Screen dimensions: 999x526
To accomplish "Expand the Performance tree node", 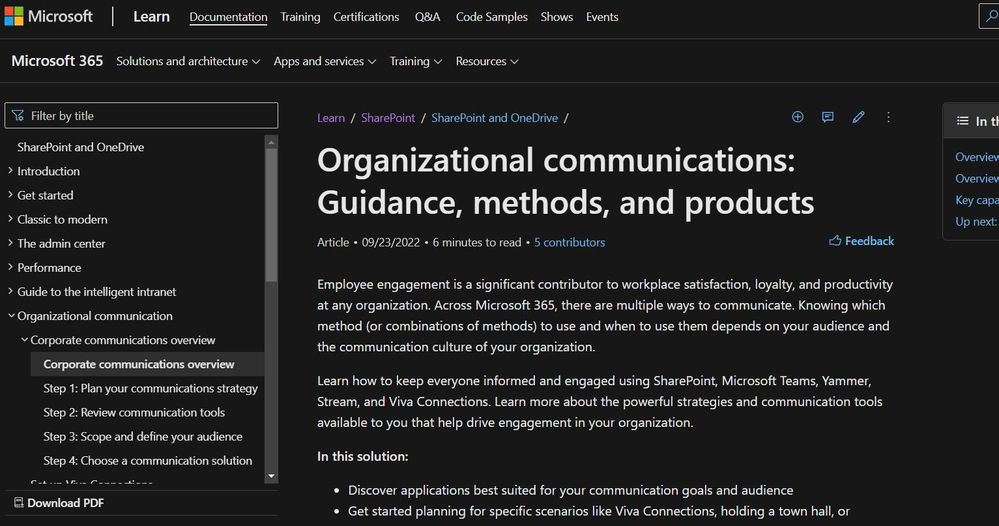I will (10, 267).
